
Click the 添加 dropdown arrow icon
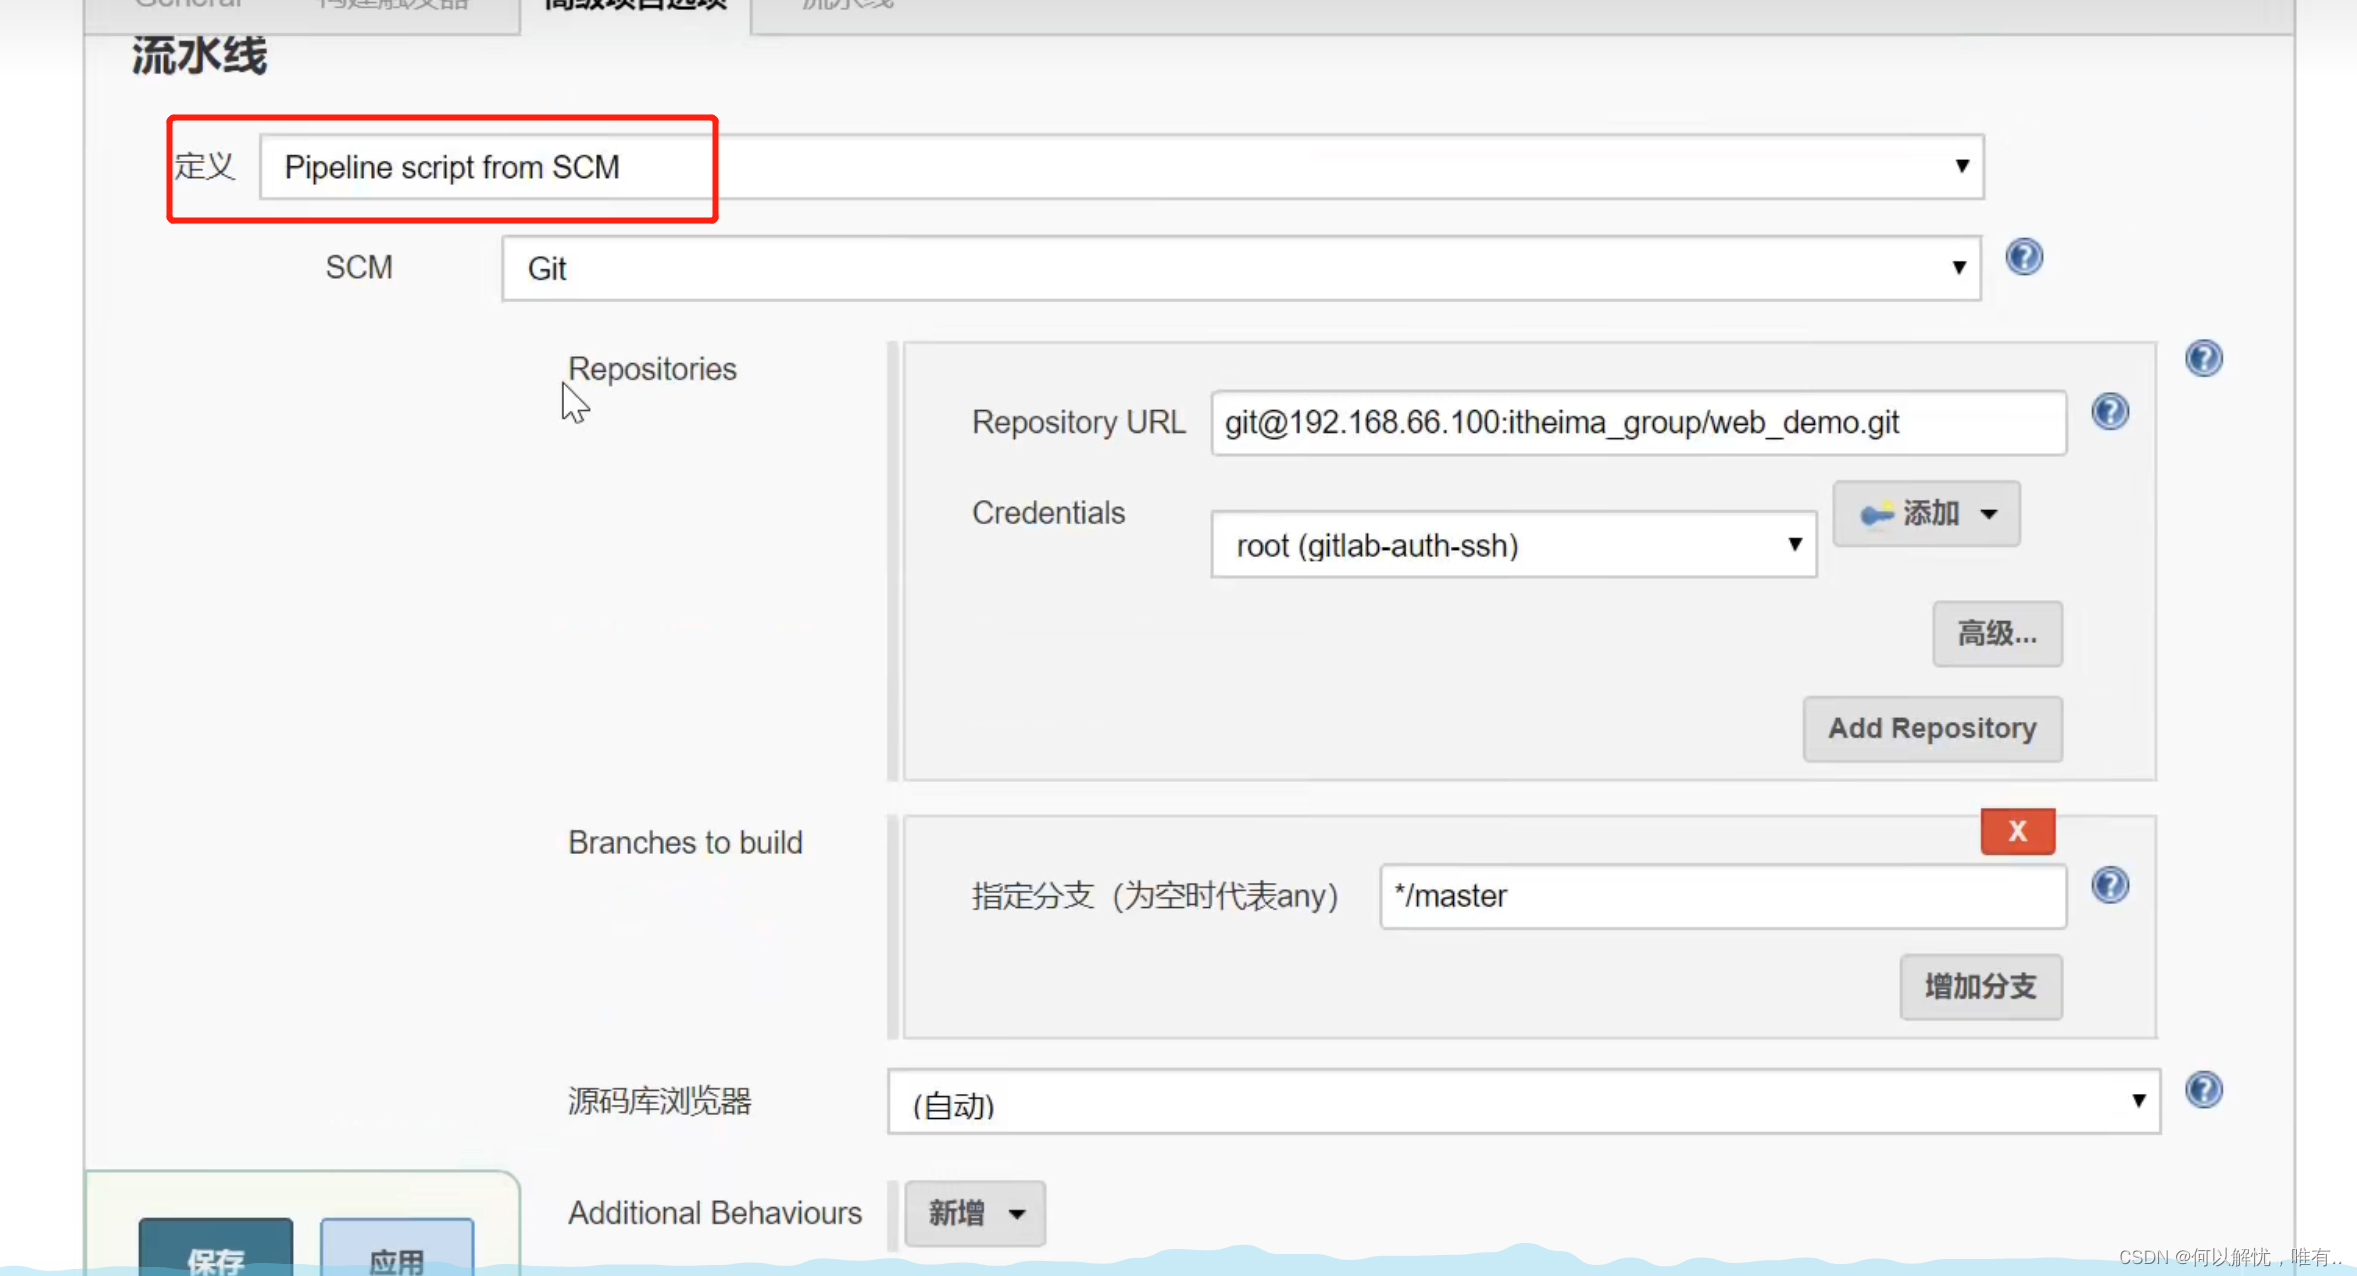(x=1986, y=514)
